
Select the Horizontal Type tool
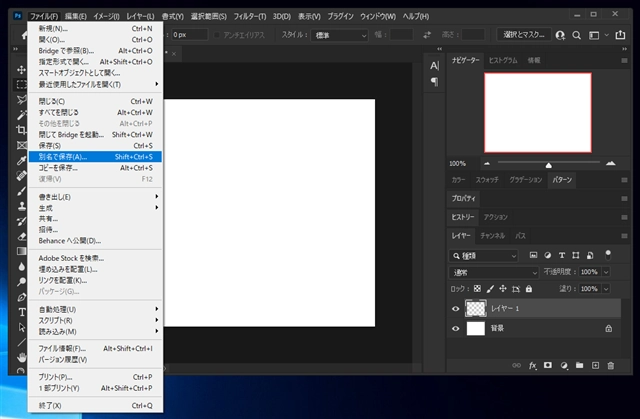point(21,312)
